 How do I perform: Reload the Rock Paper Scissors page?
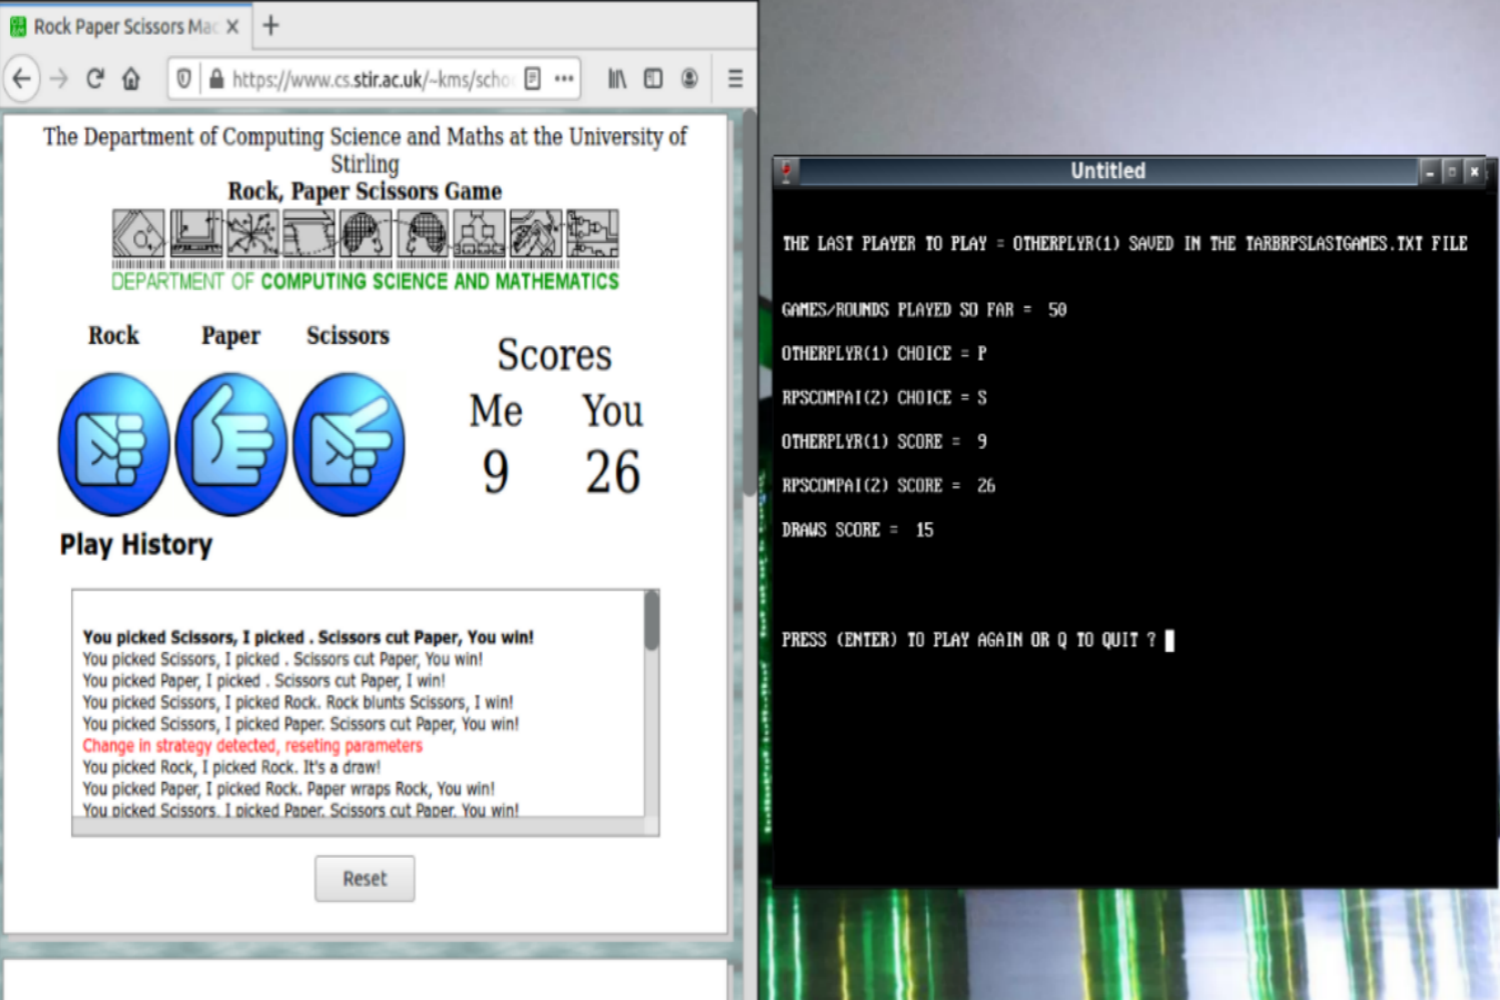coord(95,78)
